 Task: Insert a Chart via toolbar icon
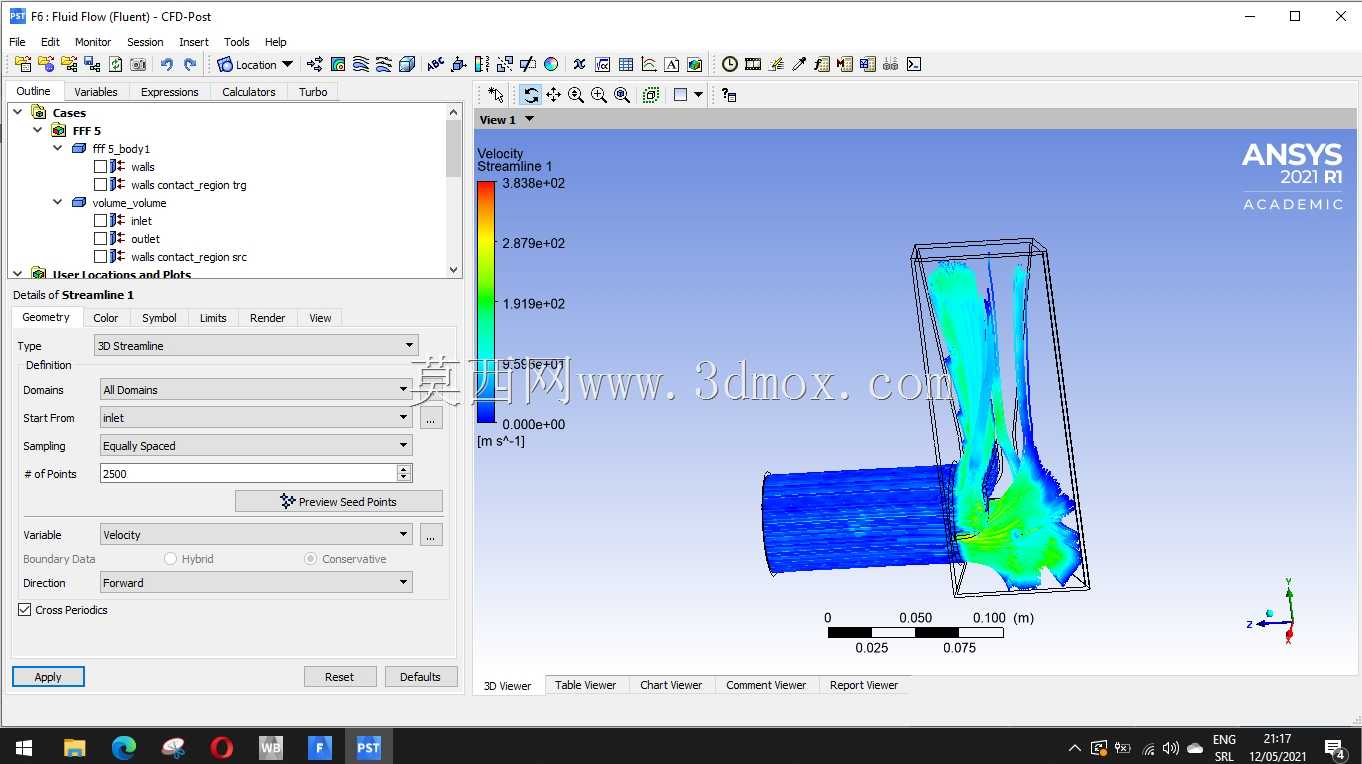[x=649, y=64]
